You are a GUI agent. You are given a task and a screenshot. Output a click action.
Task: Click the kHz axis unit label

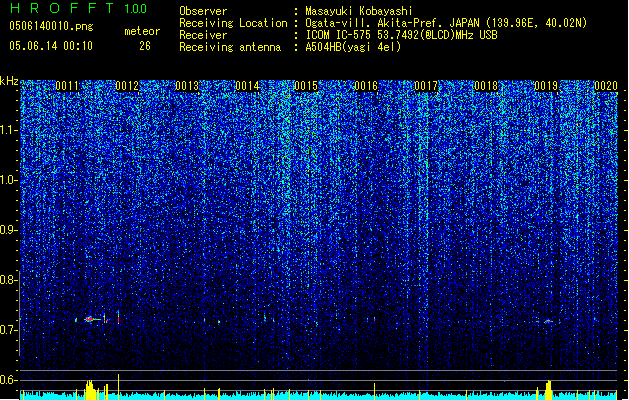[9, 81]
